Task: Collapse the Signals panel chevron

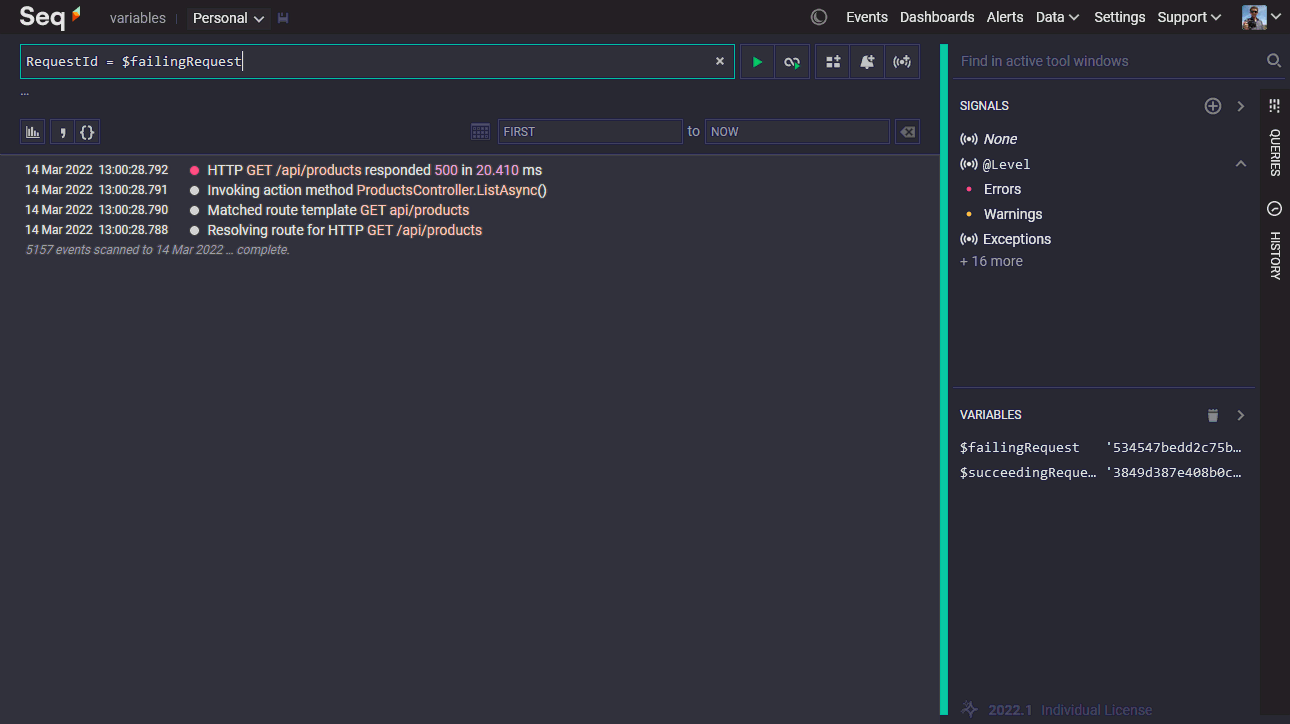Action: click(x=1241, y=106)
